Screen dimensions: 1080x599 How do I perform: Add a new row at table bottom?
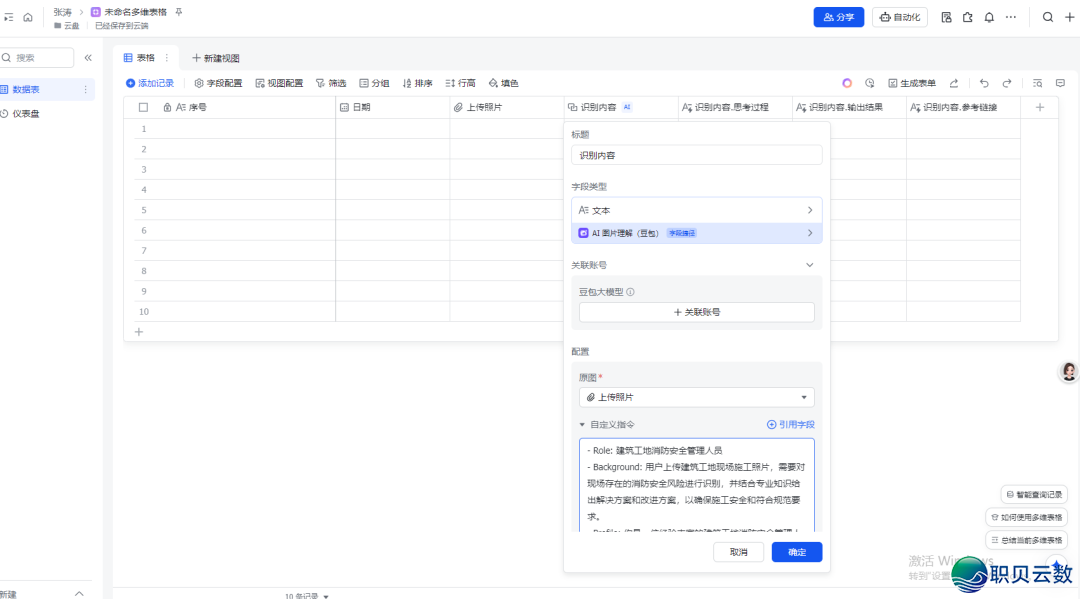138,332
